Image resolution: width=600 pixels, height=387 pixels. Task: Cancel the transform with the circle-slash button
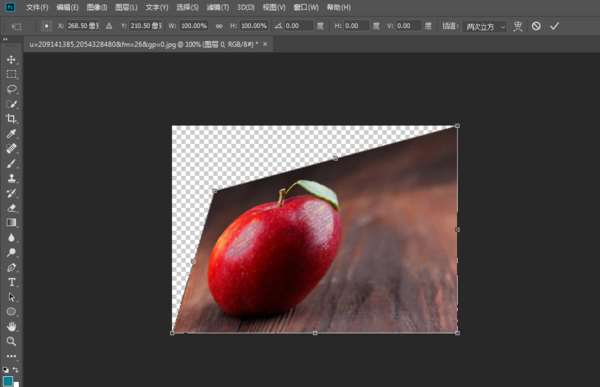[x=536, y=26]
